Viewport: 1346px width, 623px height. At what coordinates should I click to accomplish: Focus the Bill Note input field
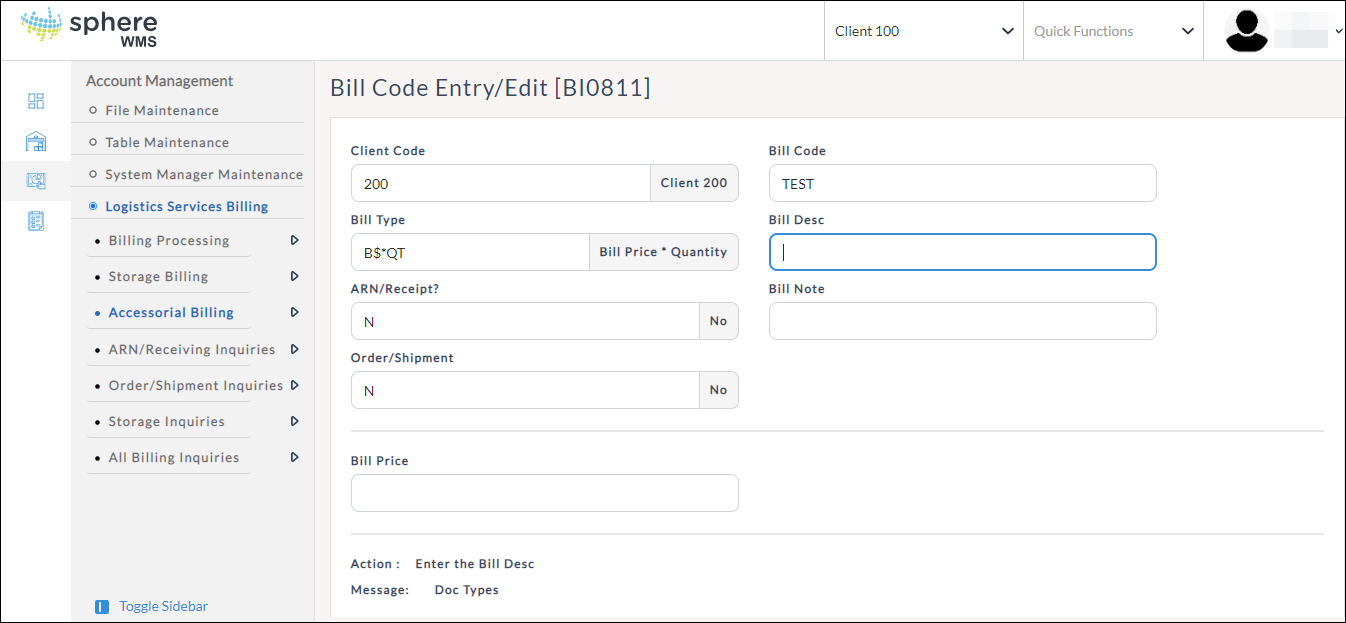coord(962,321)
